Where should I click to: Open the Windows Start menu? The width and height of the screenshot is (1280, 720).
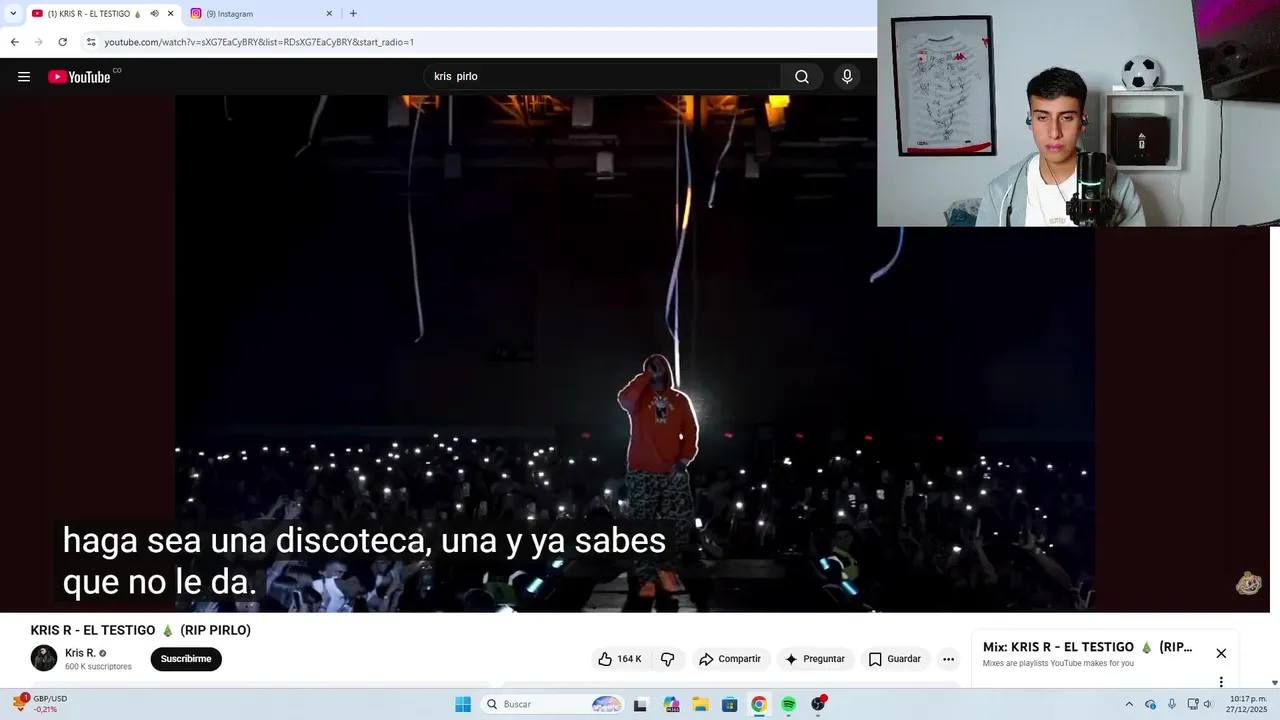[x=463, y=704]
